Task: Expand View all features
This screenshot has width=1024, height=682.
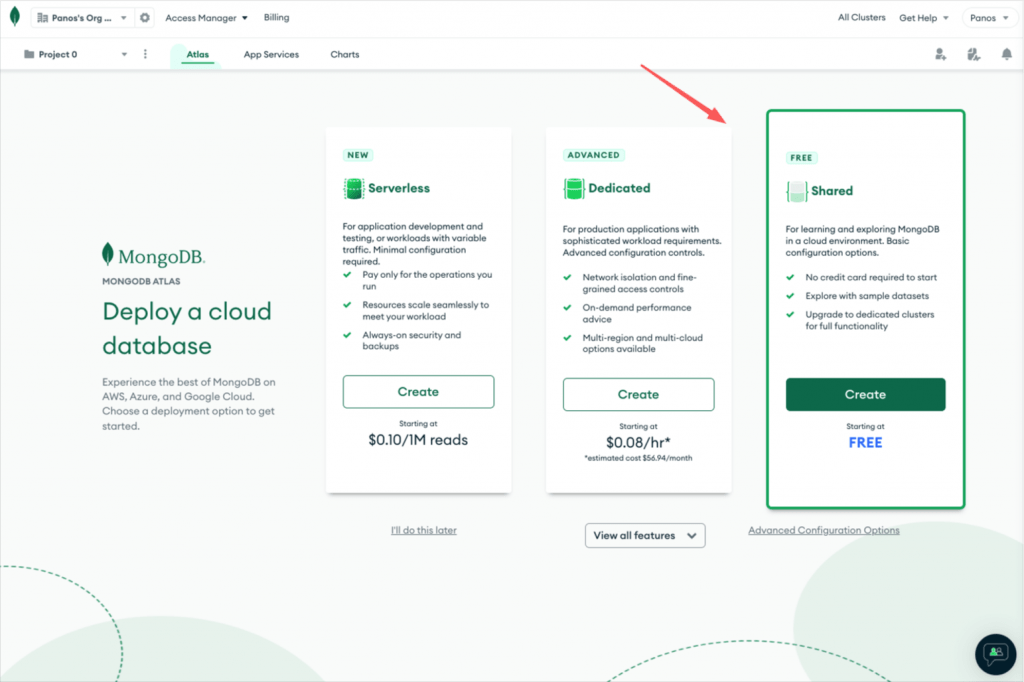Action: [x=645, y=536]
